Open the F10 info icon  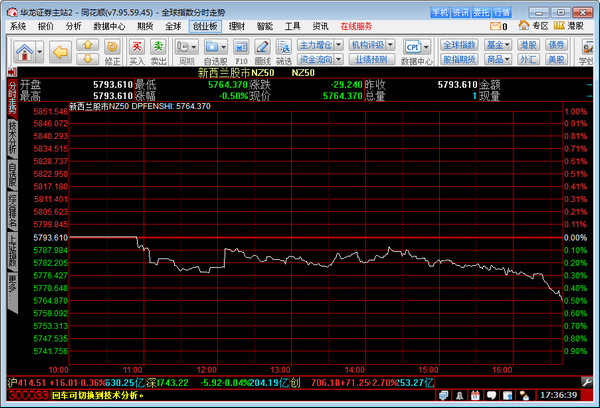(241, 47)
